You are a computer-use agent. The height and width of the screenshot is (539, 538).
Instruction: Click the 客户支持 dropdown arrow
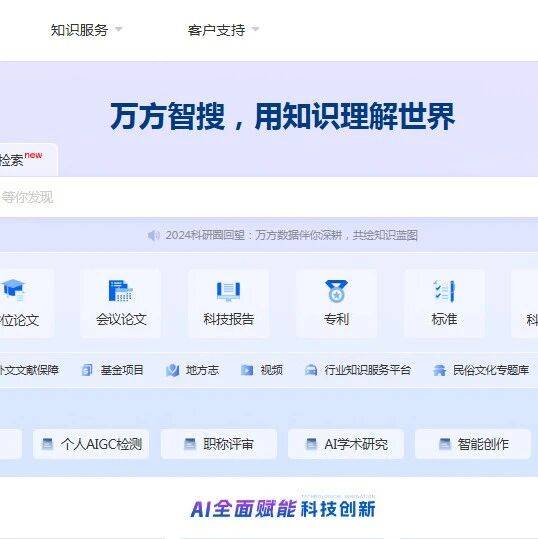[x=255, y=29]
